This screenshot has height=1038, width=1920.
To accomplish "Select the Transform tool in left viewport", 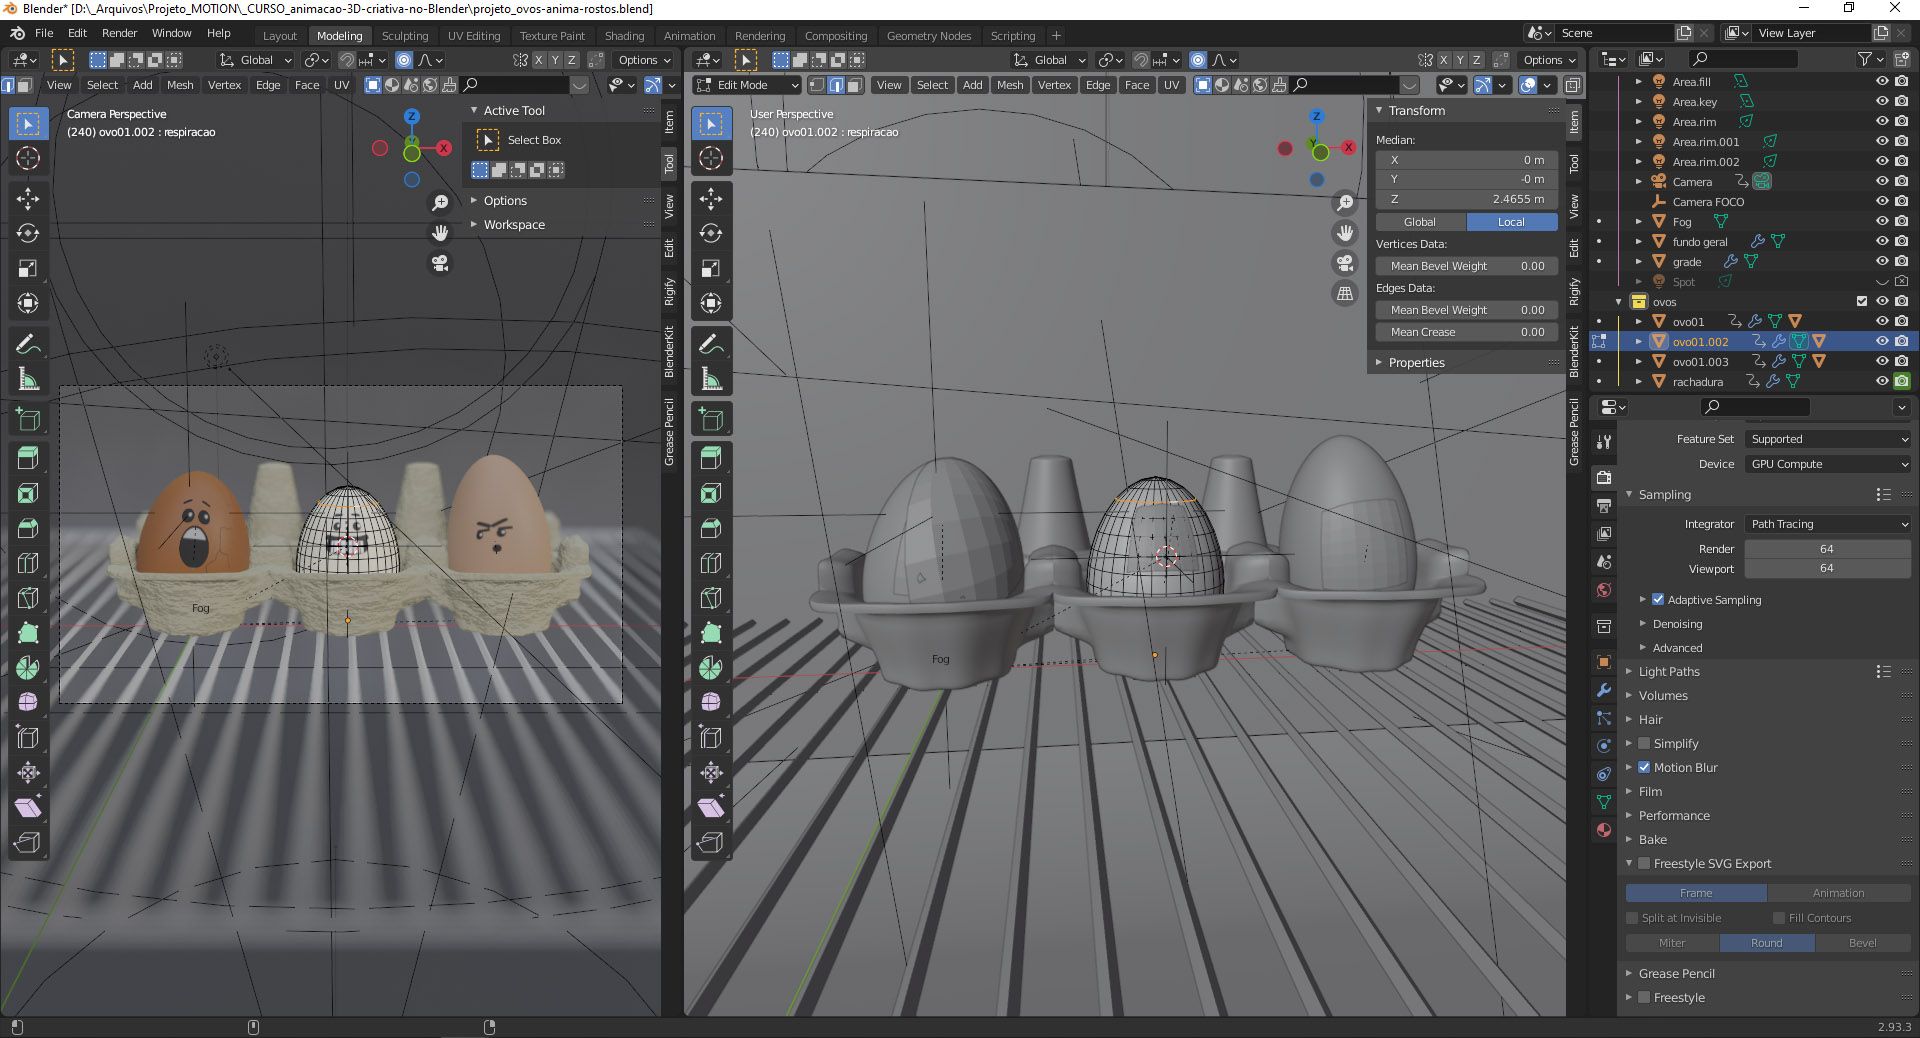I will 28,303.
